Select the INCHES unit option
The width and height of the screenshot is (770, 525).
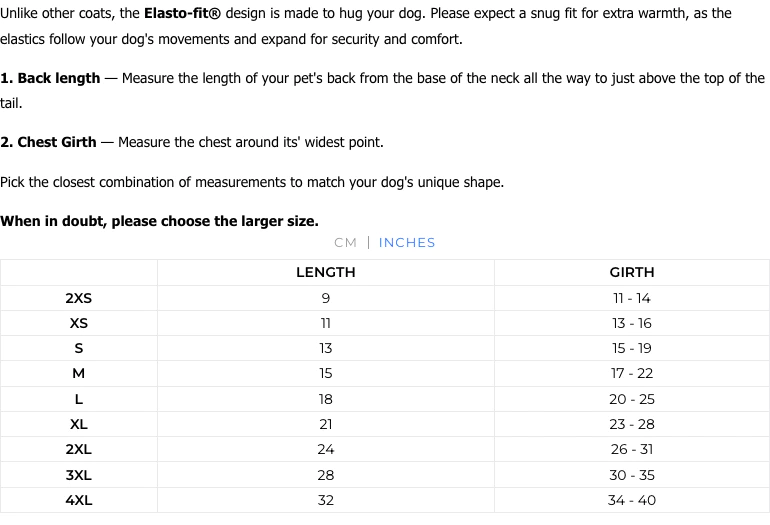click(x=407, y=242)
